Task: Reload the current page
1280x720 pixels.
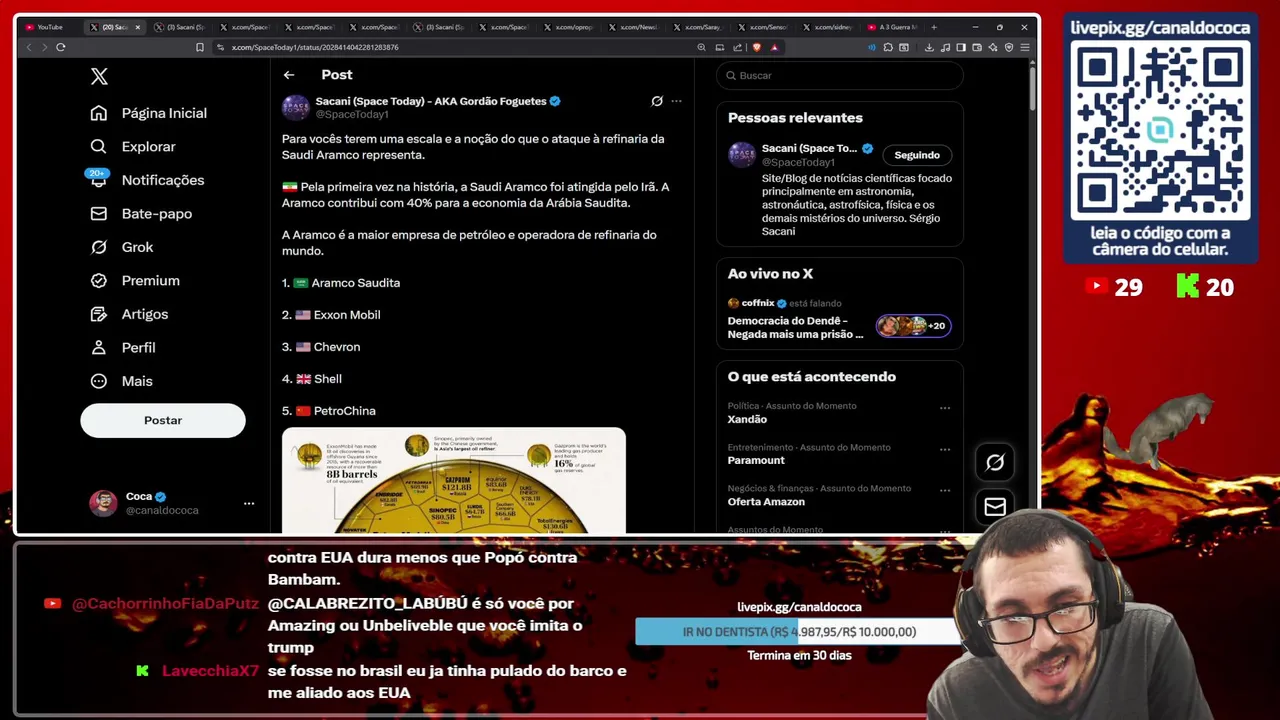Action: click(x=61, y=47)
